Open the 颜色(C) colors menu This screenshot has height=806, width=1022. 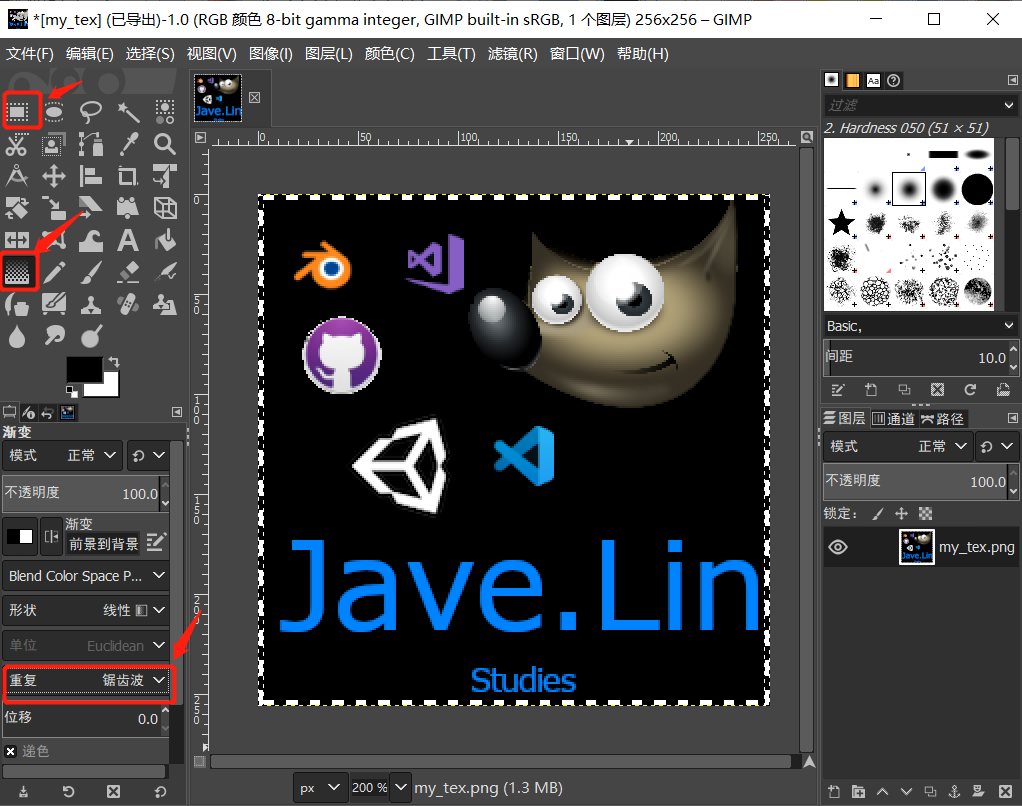[389, 54]
